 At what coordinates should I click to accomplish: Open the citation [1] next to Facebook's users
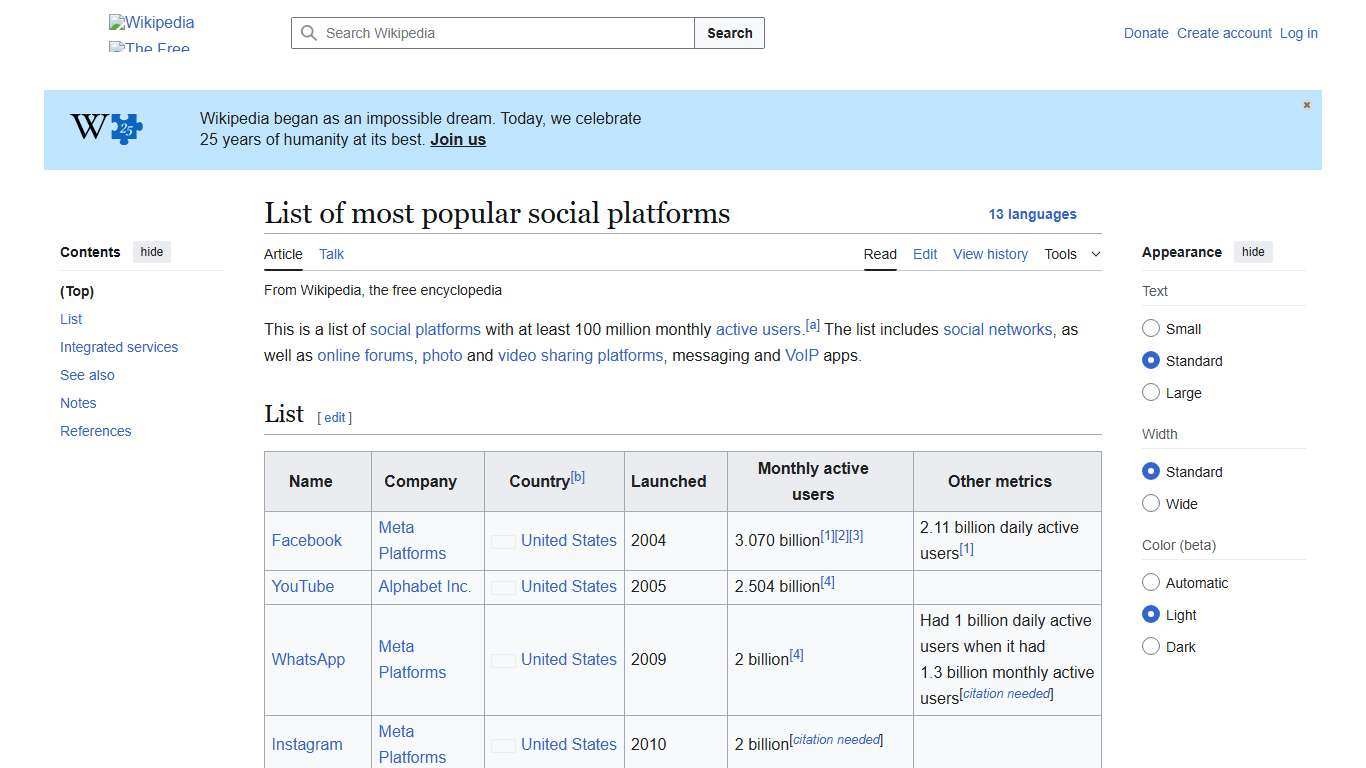pyautogui.click(x=827, y=533)
